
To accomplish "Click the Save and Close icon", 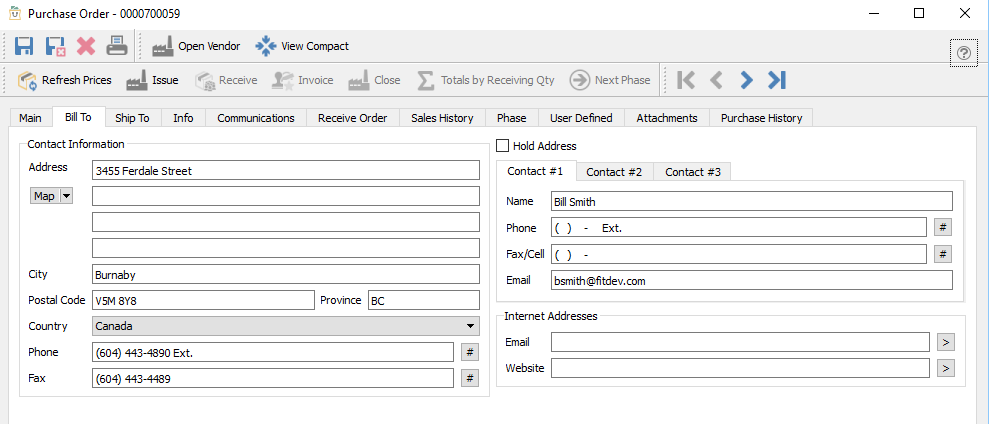I will 55,46.
